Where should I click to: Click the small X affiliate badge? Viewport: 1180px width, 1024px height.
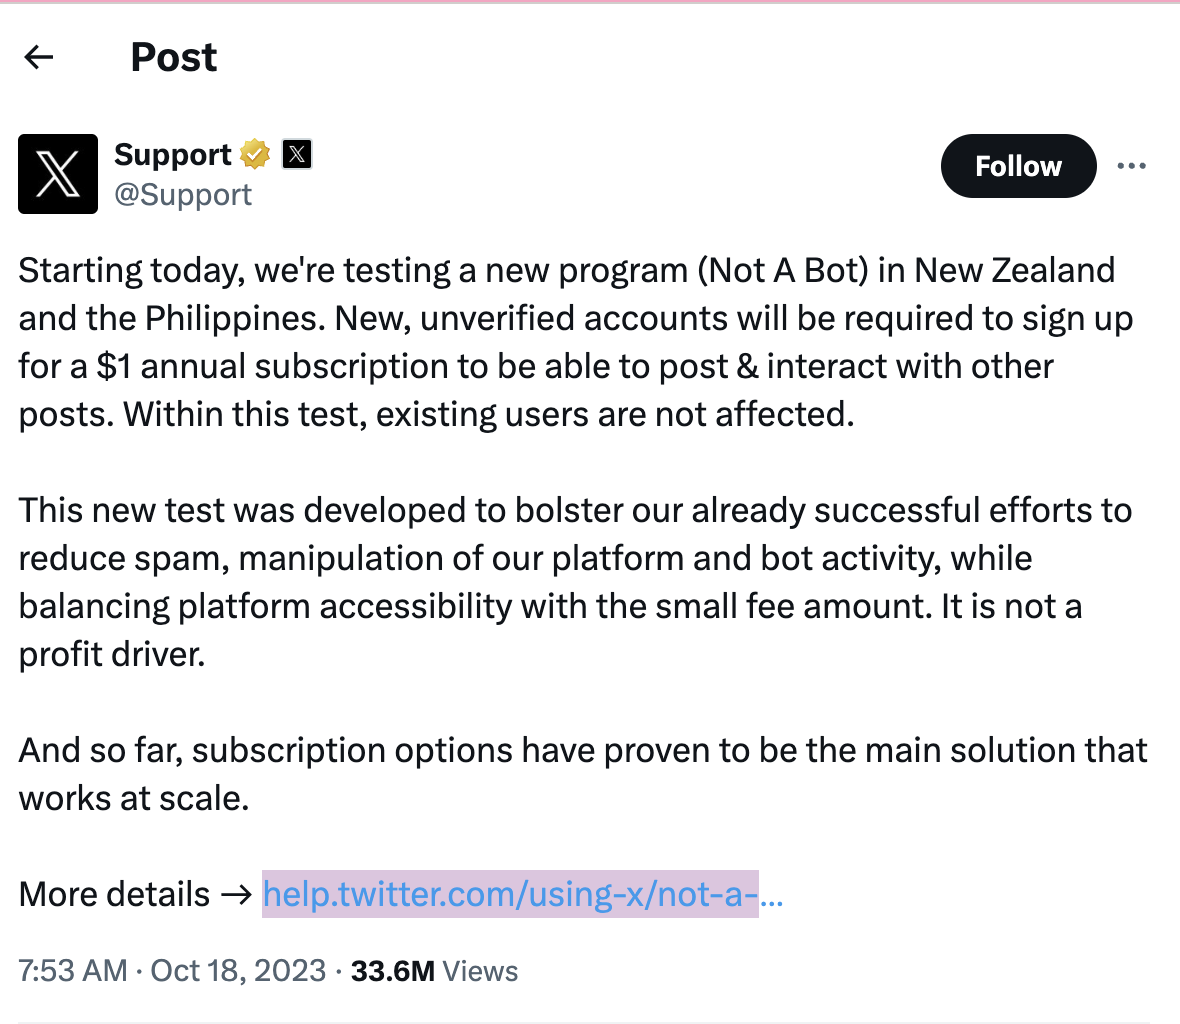[297, 154]
